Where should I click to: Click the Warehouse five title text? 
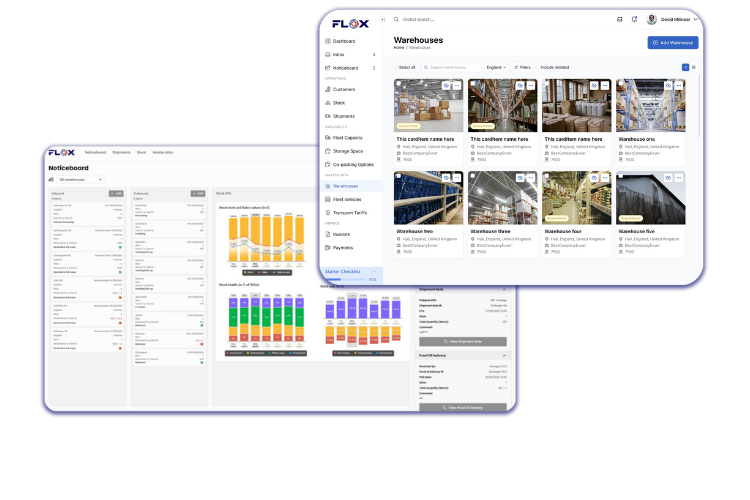coord(637,232)
